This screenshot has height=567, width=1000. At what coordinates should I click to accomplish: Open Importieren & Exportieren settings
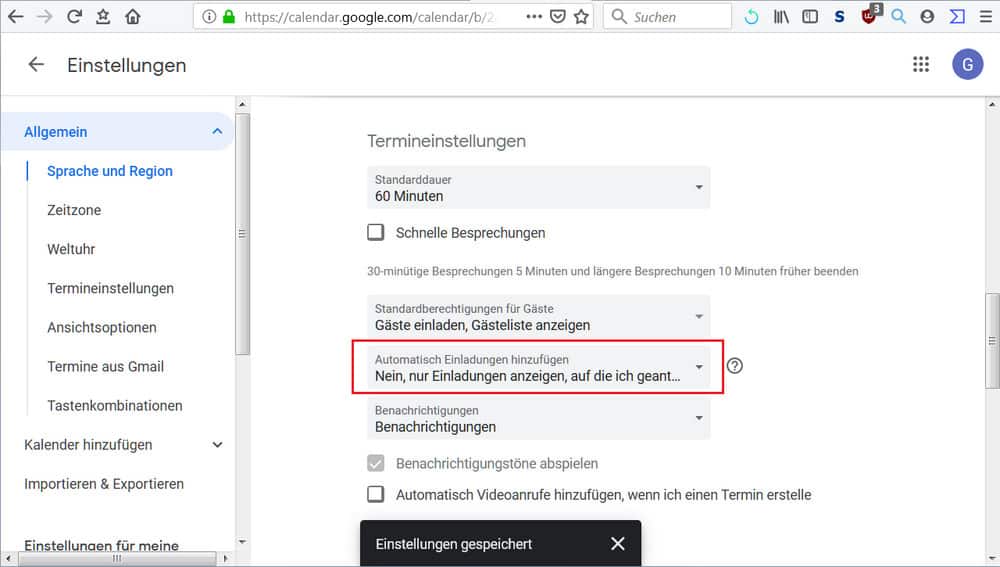tap(104, 484)
